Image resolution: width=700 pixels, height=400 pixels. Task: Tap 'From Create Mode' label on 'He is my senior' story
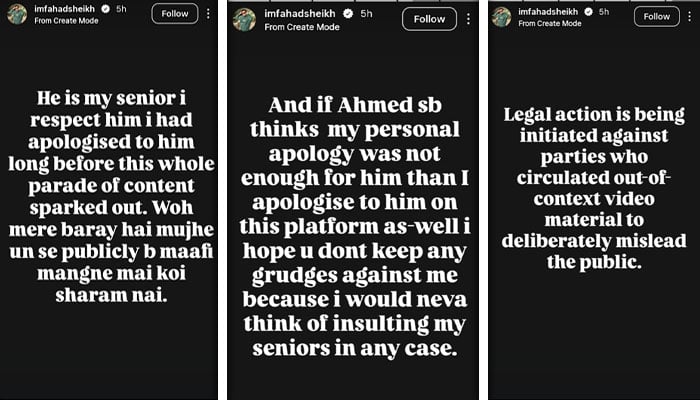(66, 21)
